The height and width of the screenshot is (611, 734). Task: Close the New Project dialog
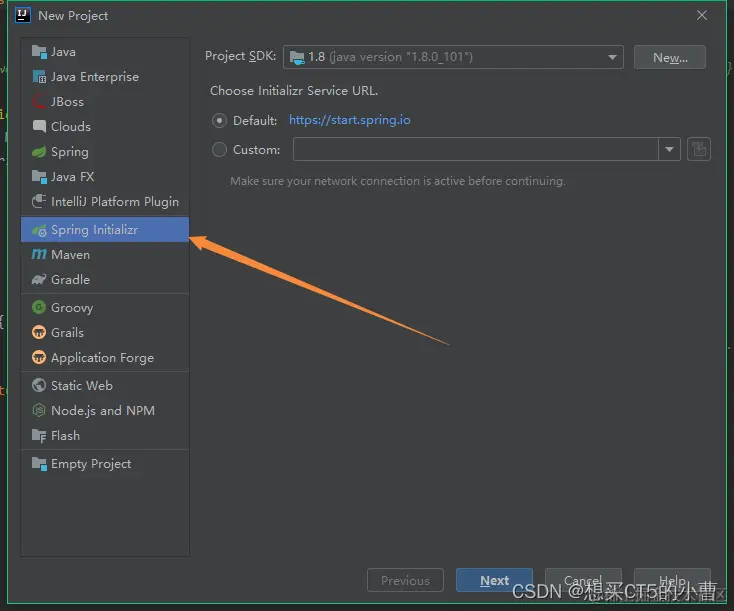coord(702,15)
